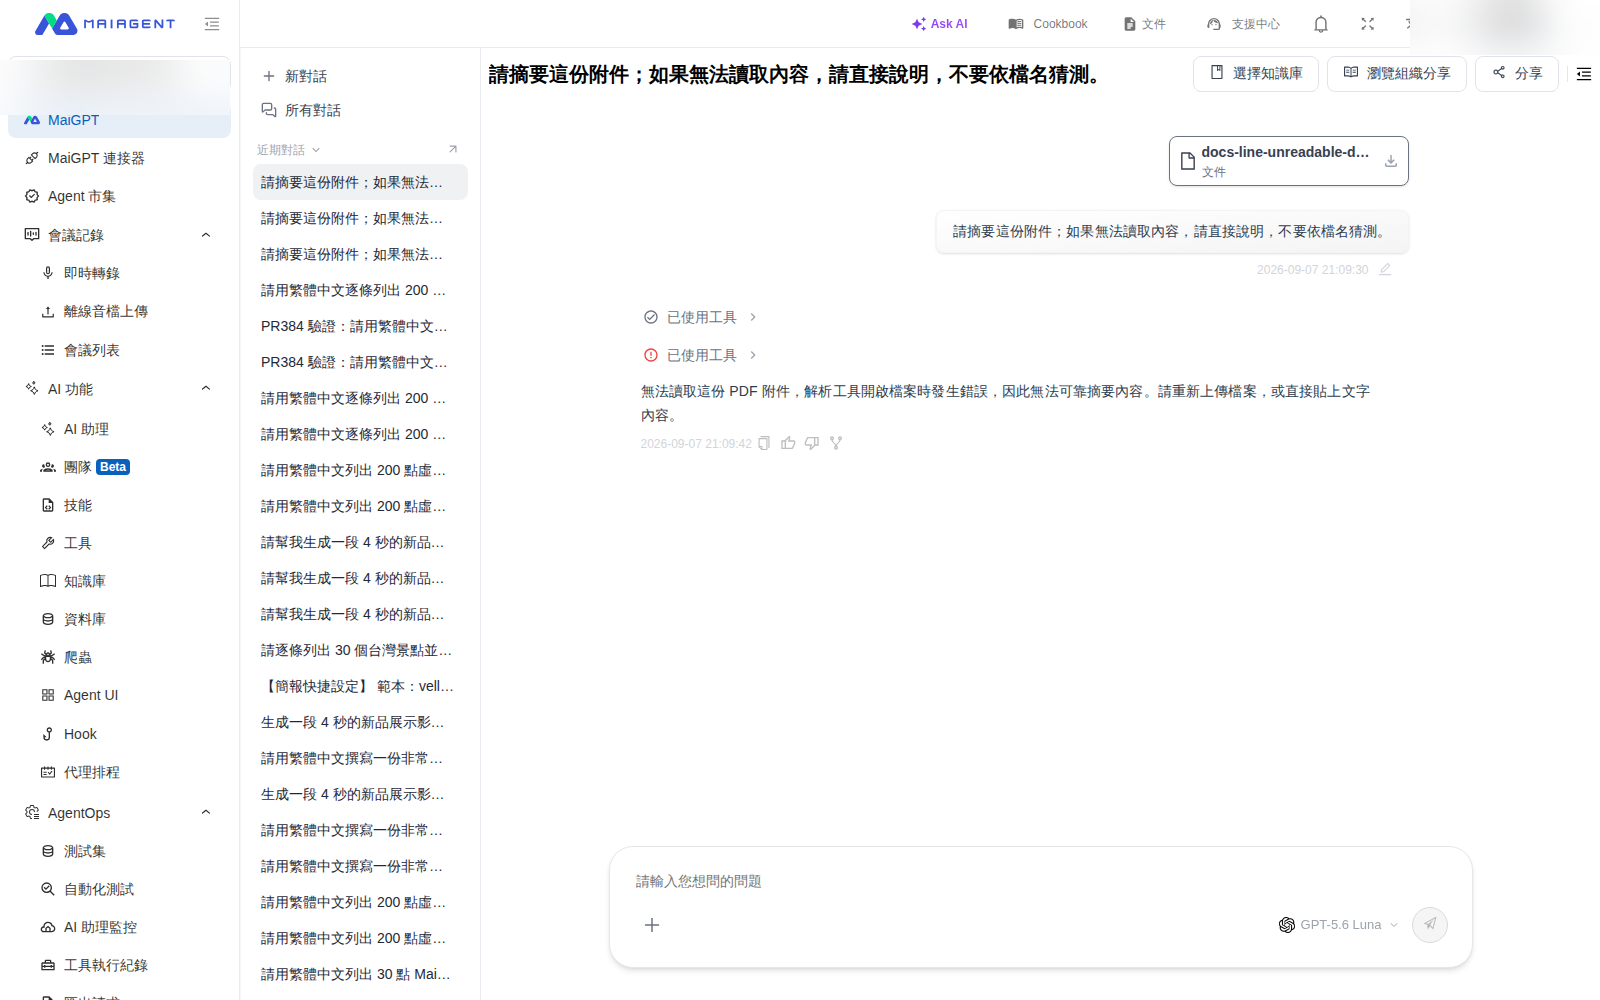This screenshot has width=1600, height=1000.
Task: Give the reply a thumbs down
Action: tap(812, 443)
